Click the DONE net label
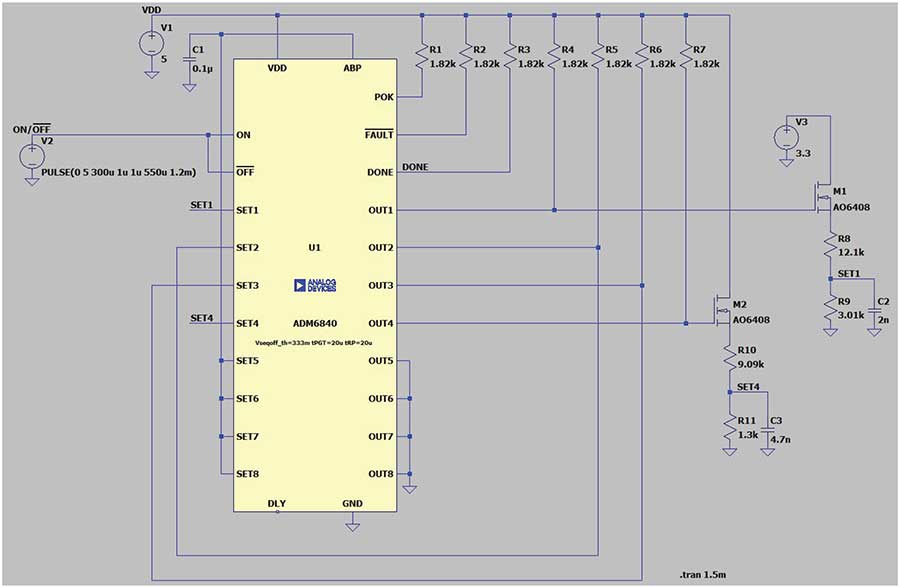 click(415, 167)
